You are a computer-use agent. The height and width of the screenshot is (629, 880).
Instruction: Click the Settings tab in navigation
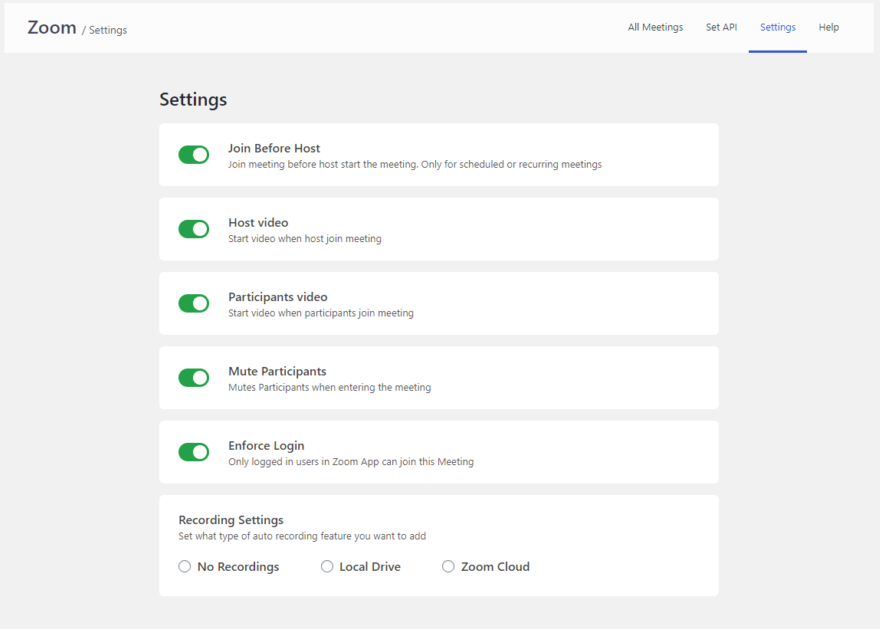pos(778,27)
